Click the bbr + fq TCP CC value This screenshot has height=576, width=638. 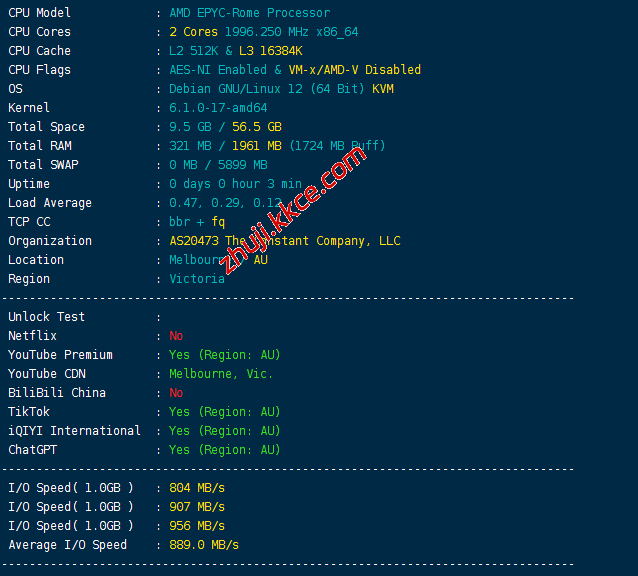pyautogui.click(x=197, y=222)
